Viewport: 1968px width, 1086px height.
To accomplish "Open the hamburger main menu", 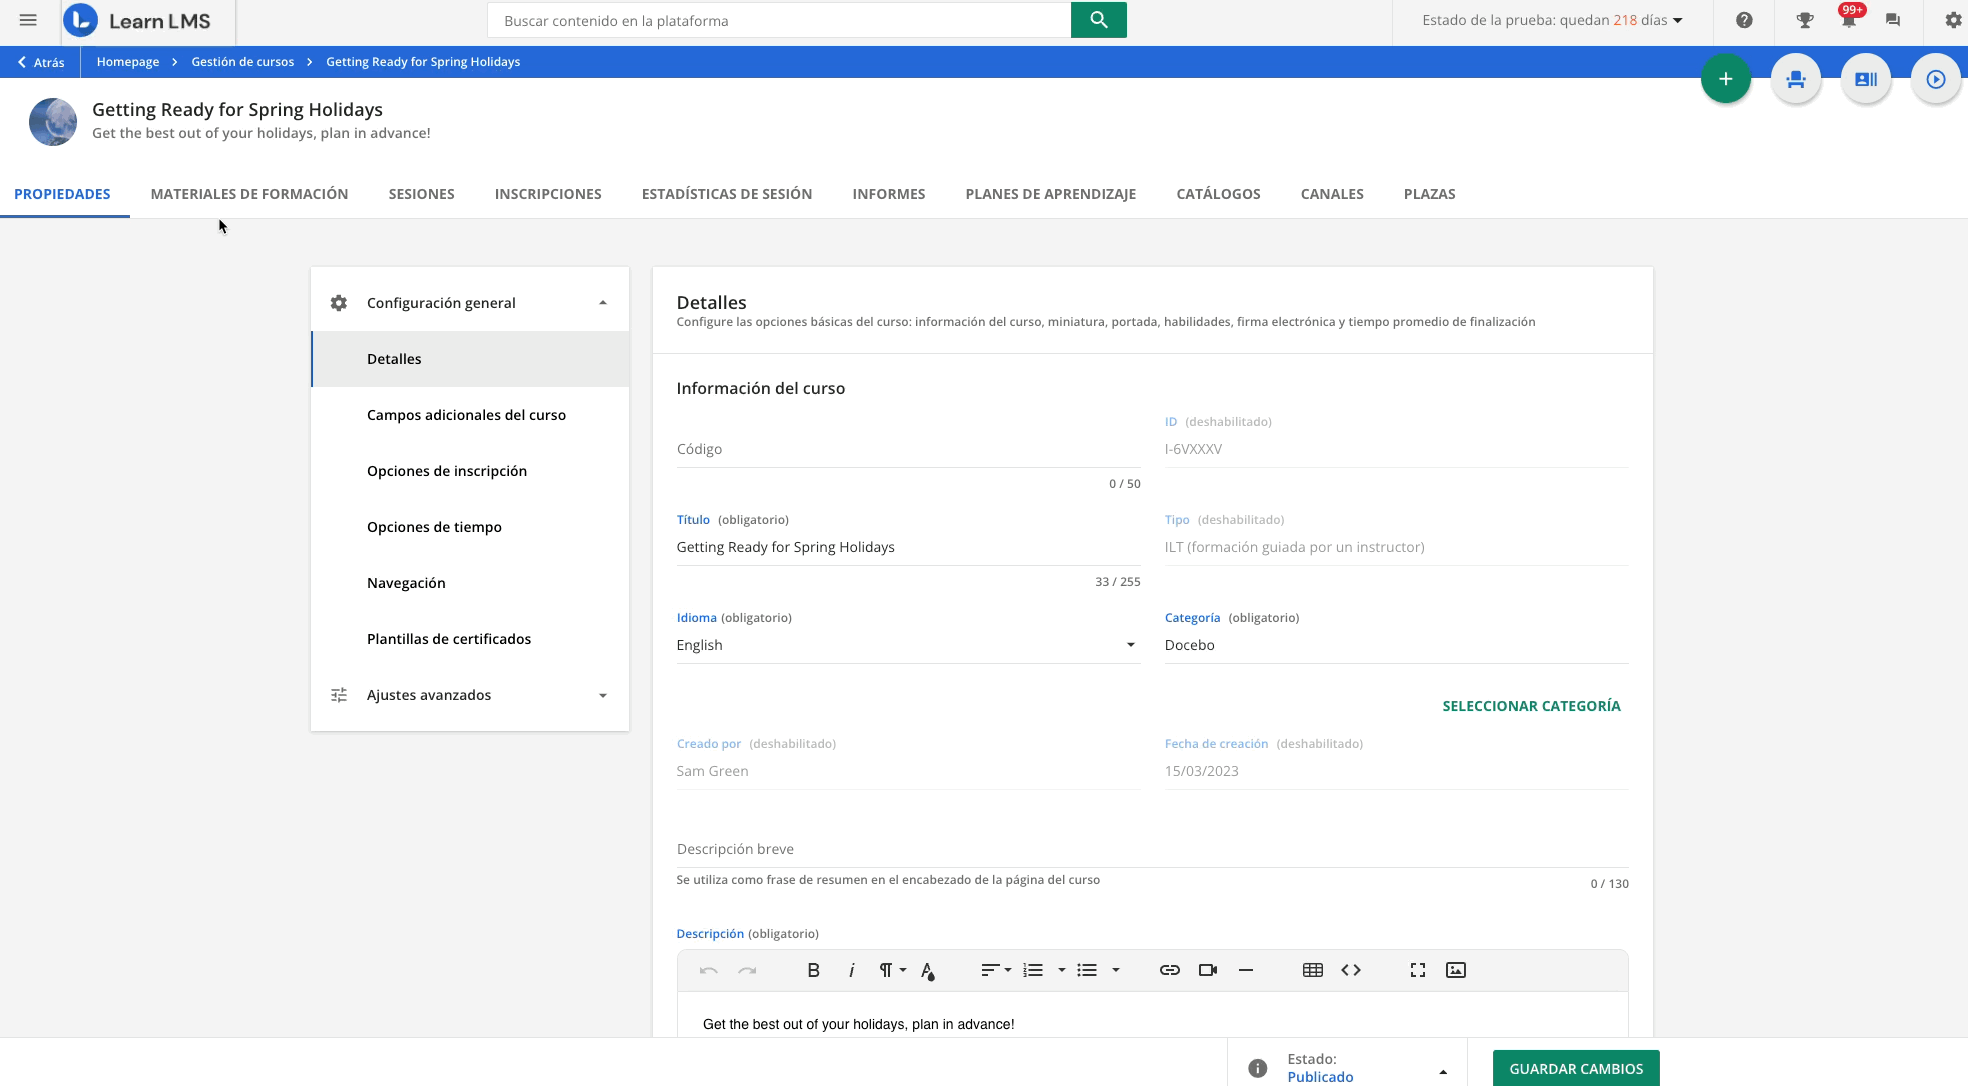I will [x=28, y=20].
